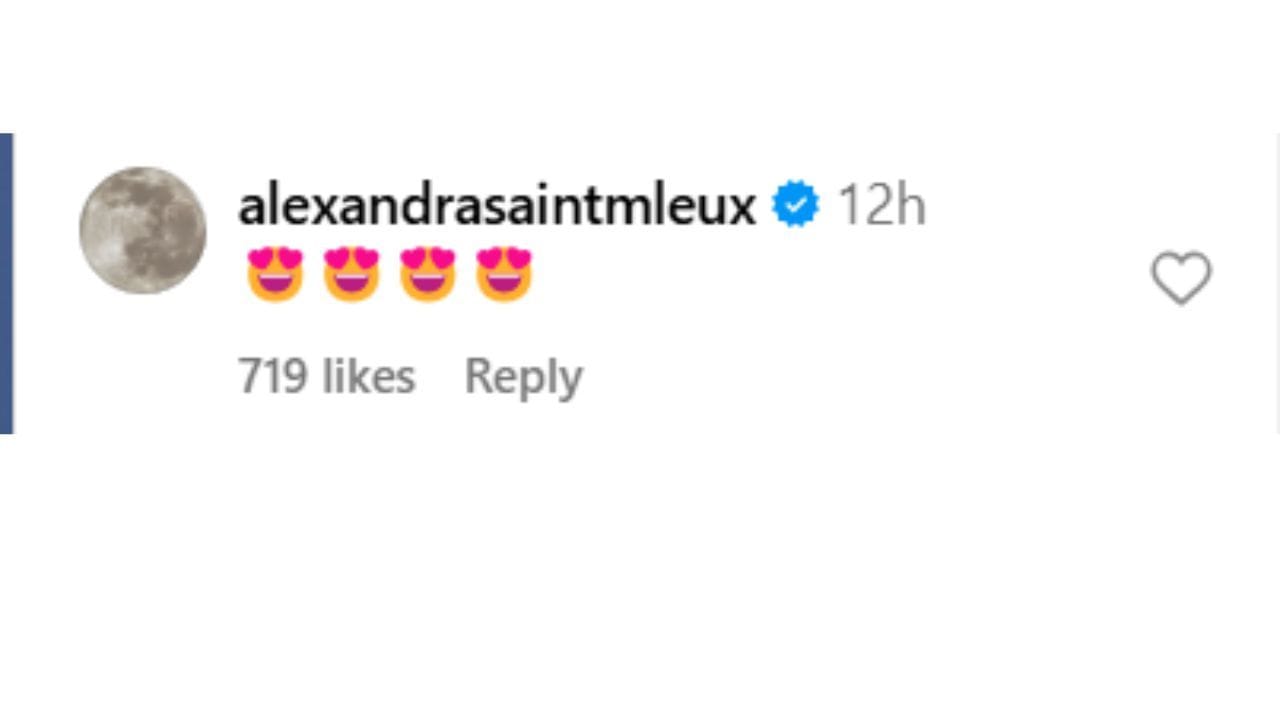Image resolution: width=1280 pixels, height=720 pixels.
Task: Click Reply to respond to the comment
Action: pyautogui.click(x=523, y=376)
